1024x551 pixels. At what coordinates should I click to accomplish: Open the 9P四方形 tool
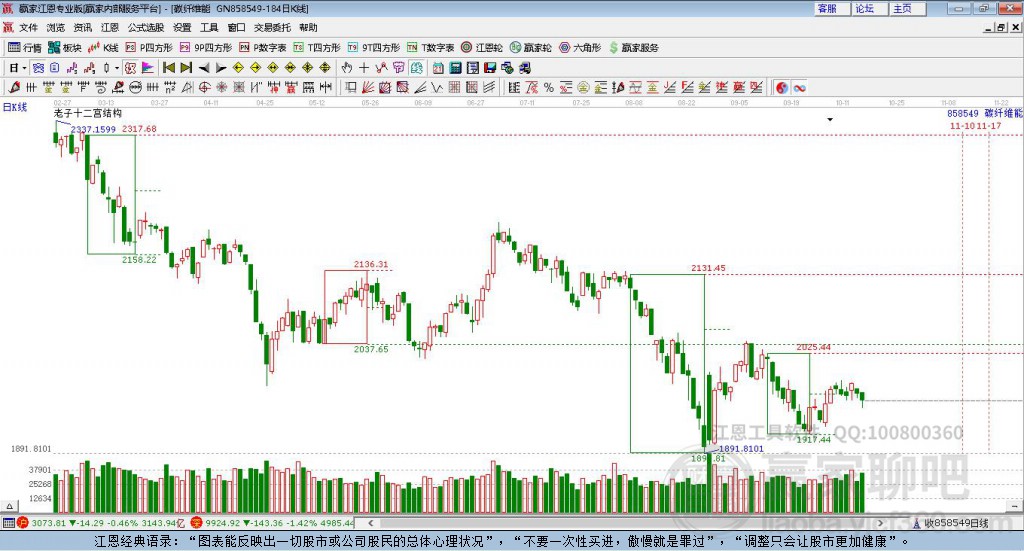[206, 48]
